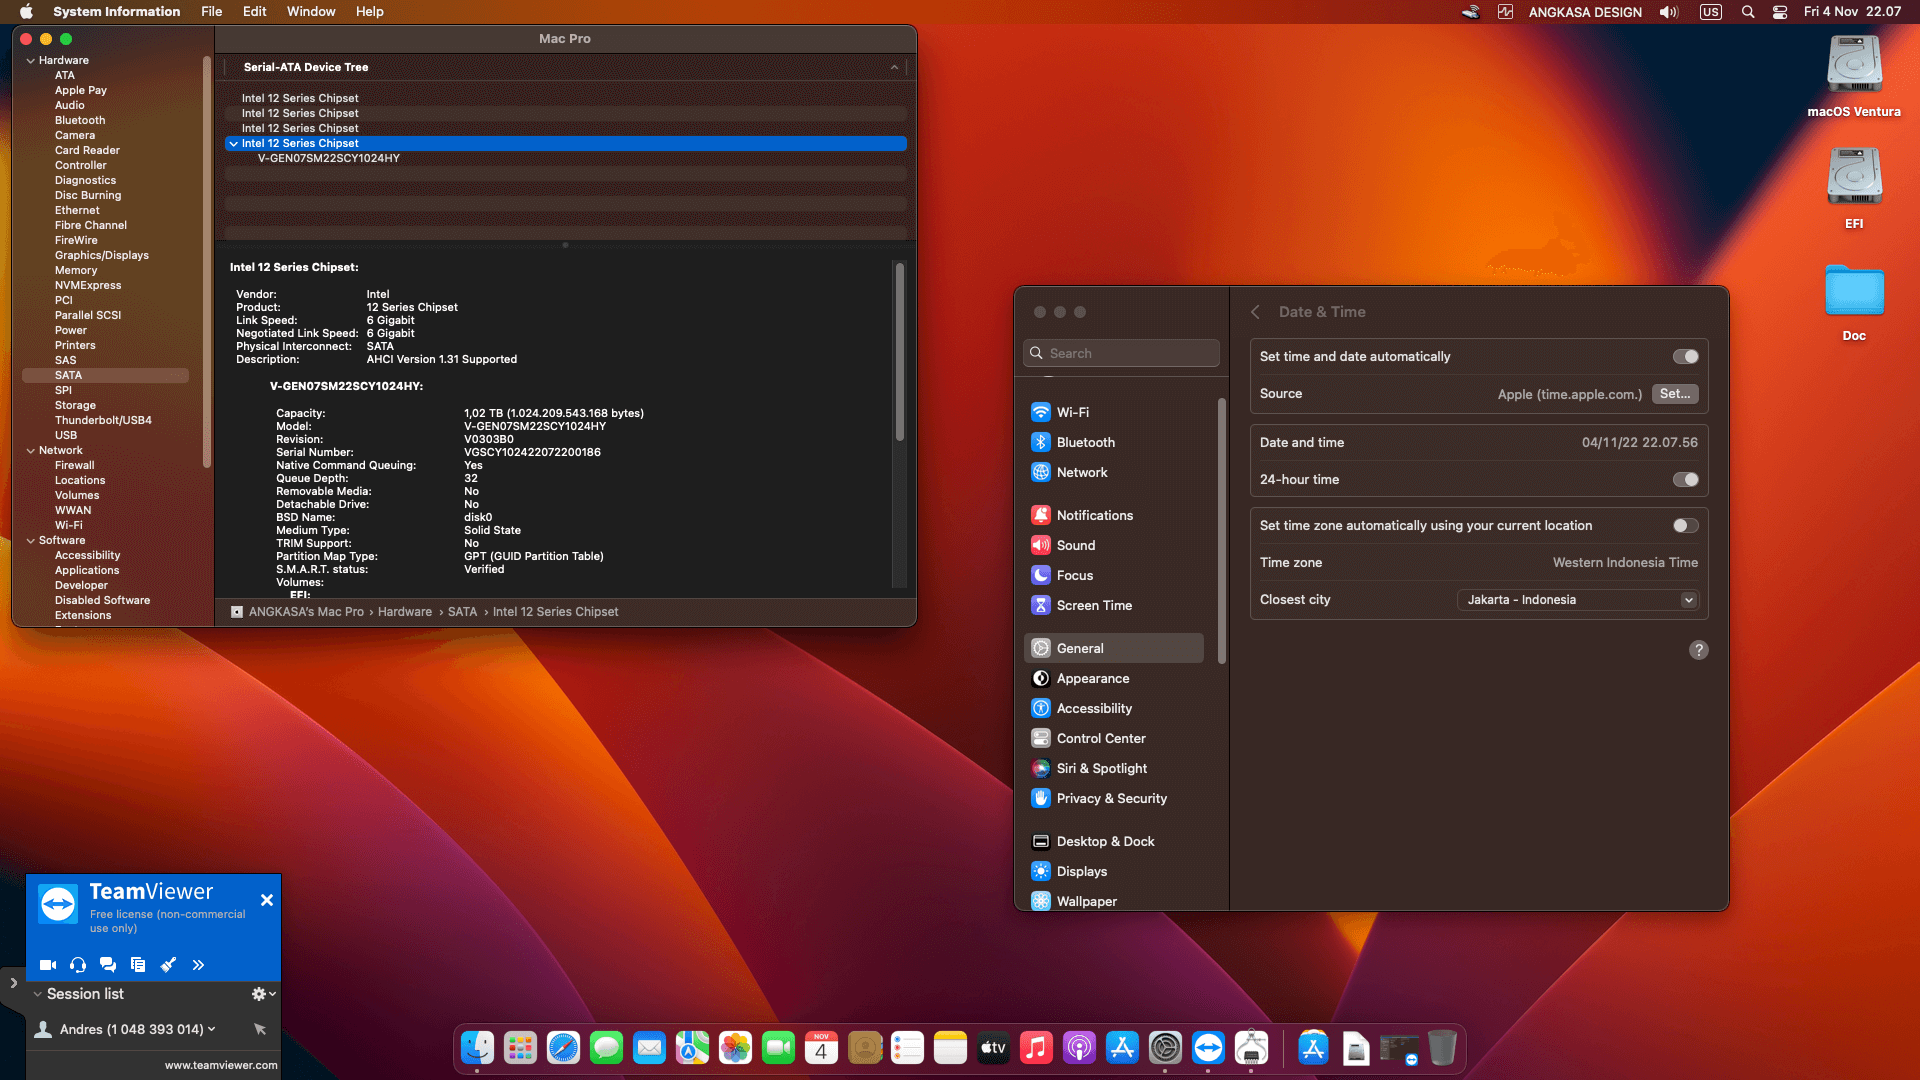Click the SATA details pane scrollbar
Screen dimensions: 1920x1080
point(900,351)
